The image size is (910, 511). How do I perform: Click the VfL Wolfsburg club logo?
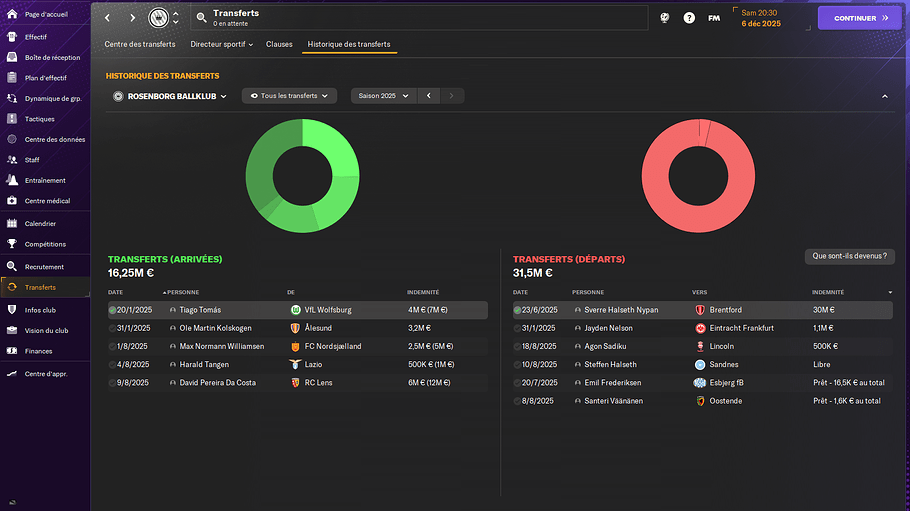[295, 310]
